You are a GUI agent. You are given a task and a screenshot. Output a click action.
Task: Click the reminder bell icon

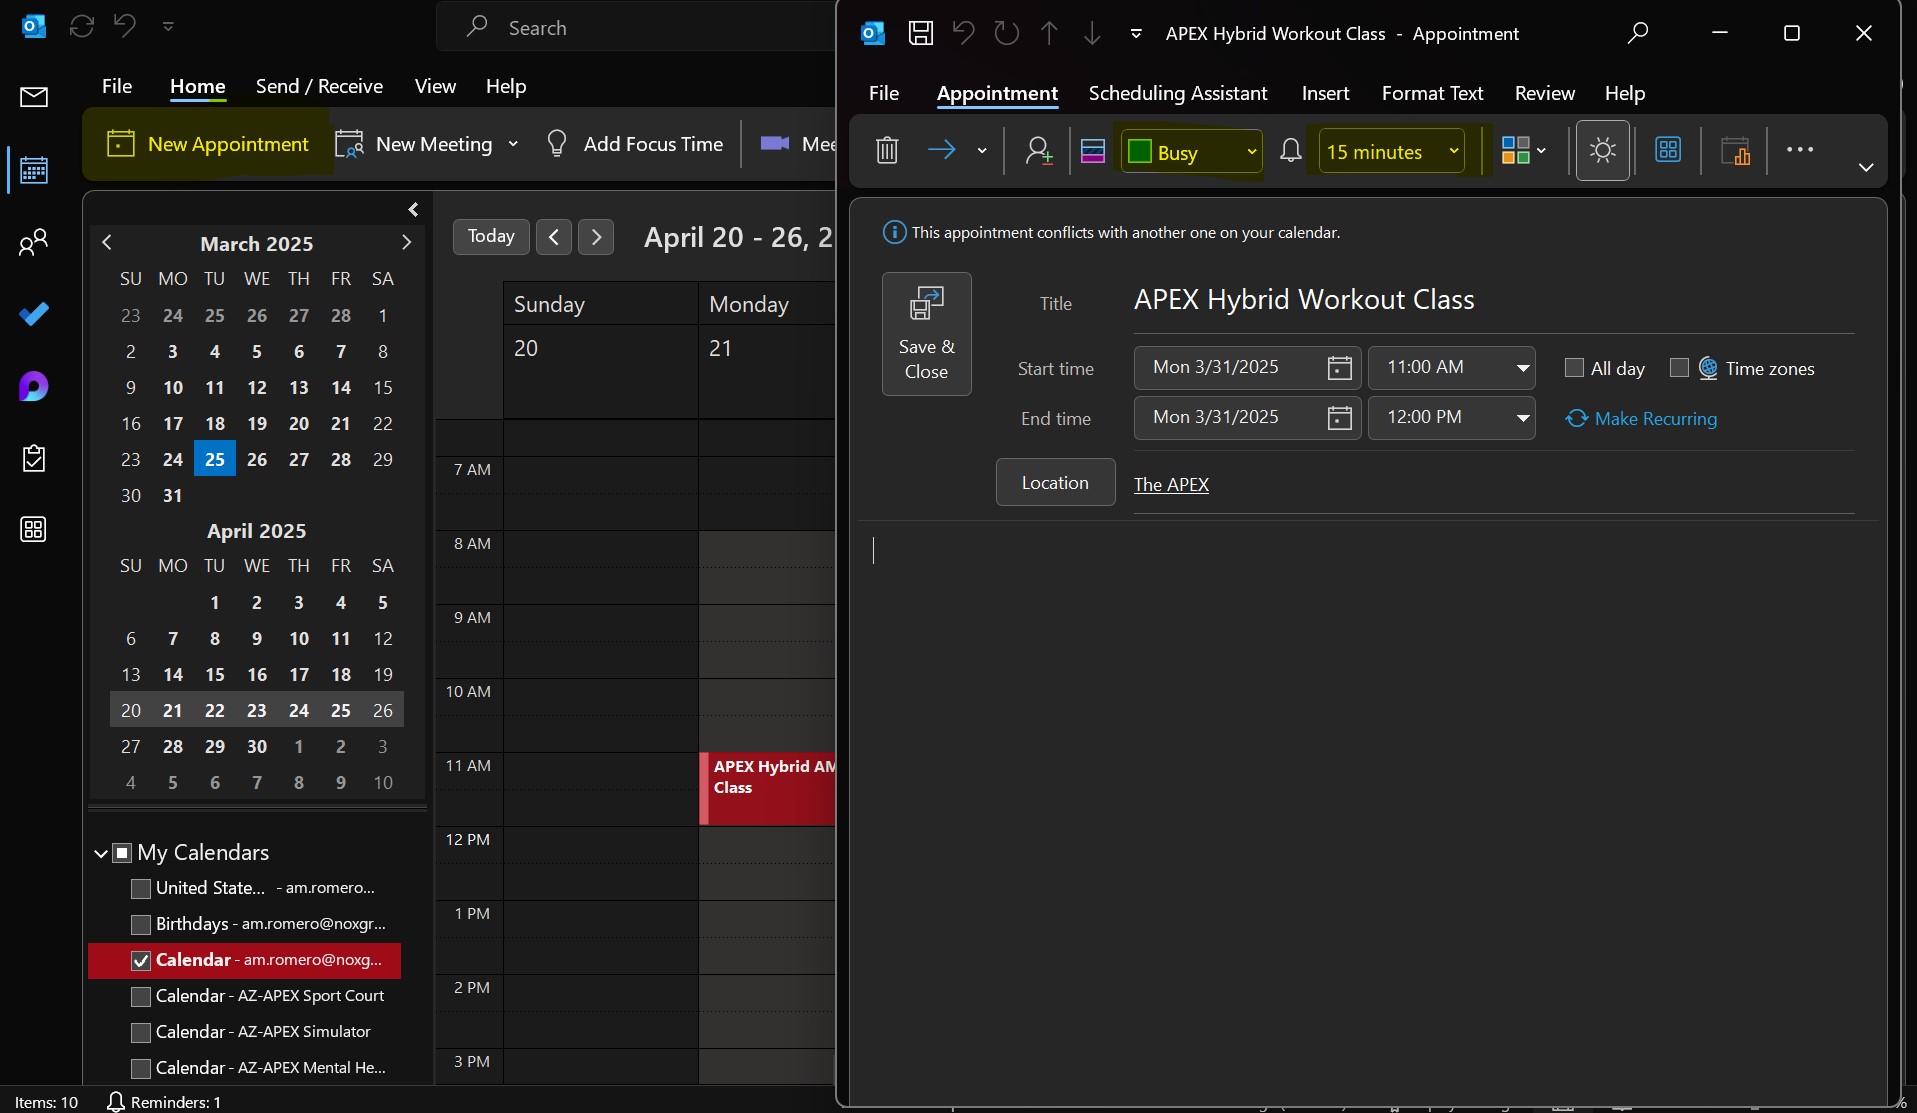click(x=1291, y=151)
